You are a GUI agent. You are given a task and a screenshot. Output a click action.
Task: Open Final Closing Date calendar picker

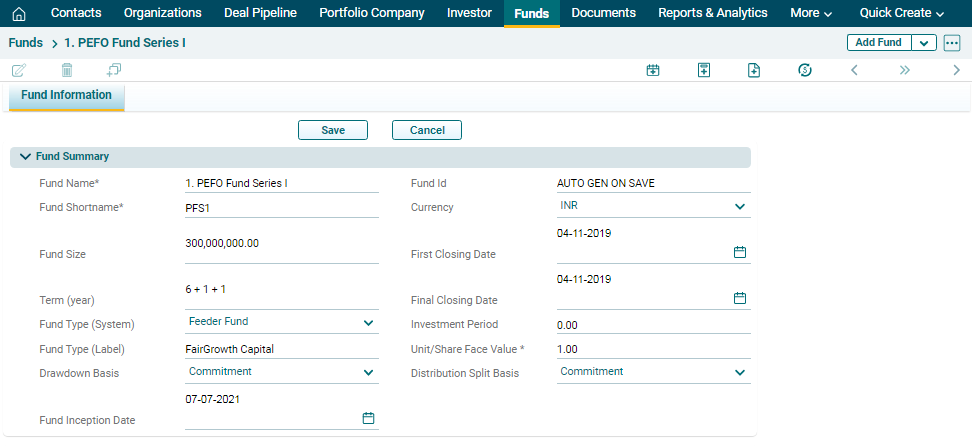coord(740,298)
